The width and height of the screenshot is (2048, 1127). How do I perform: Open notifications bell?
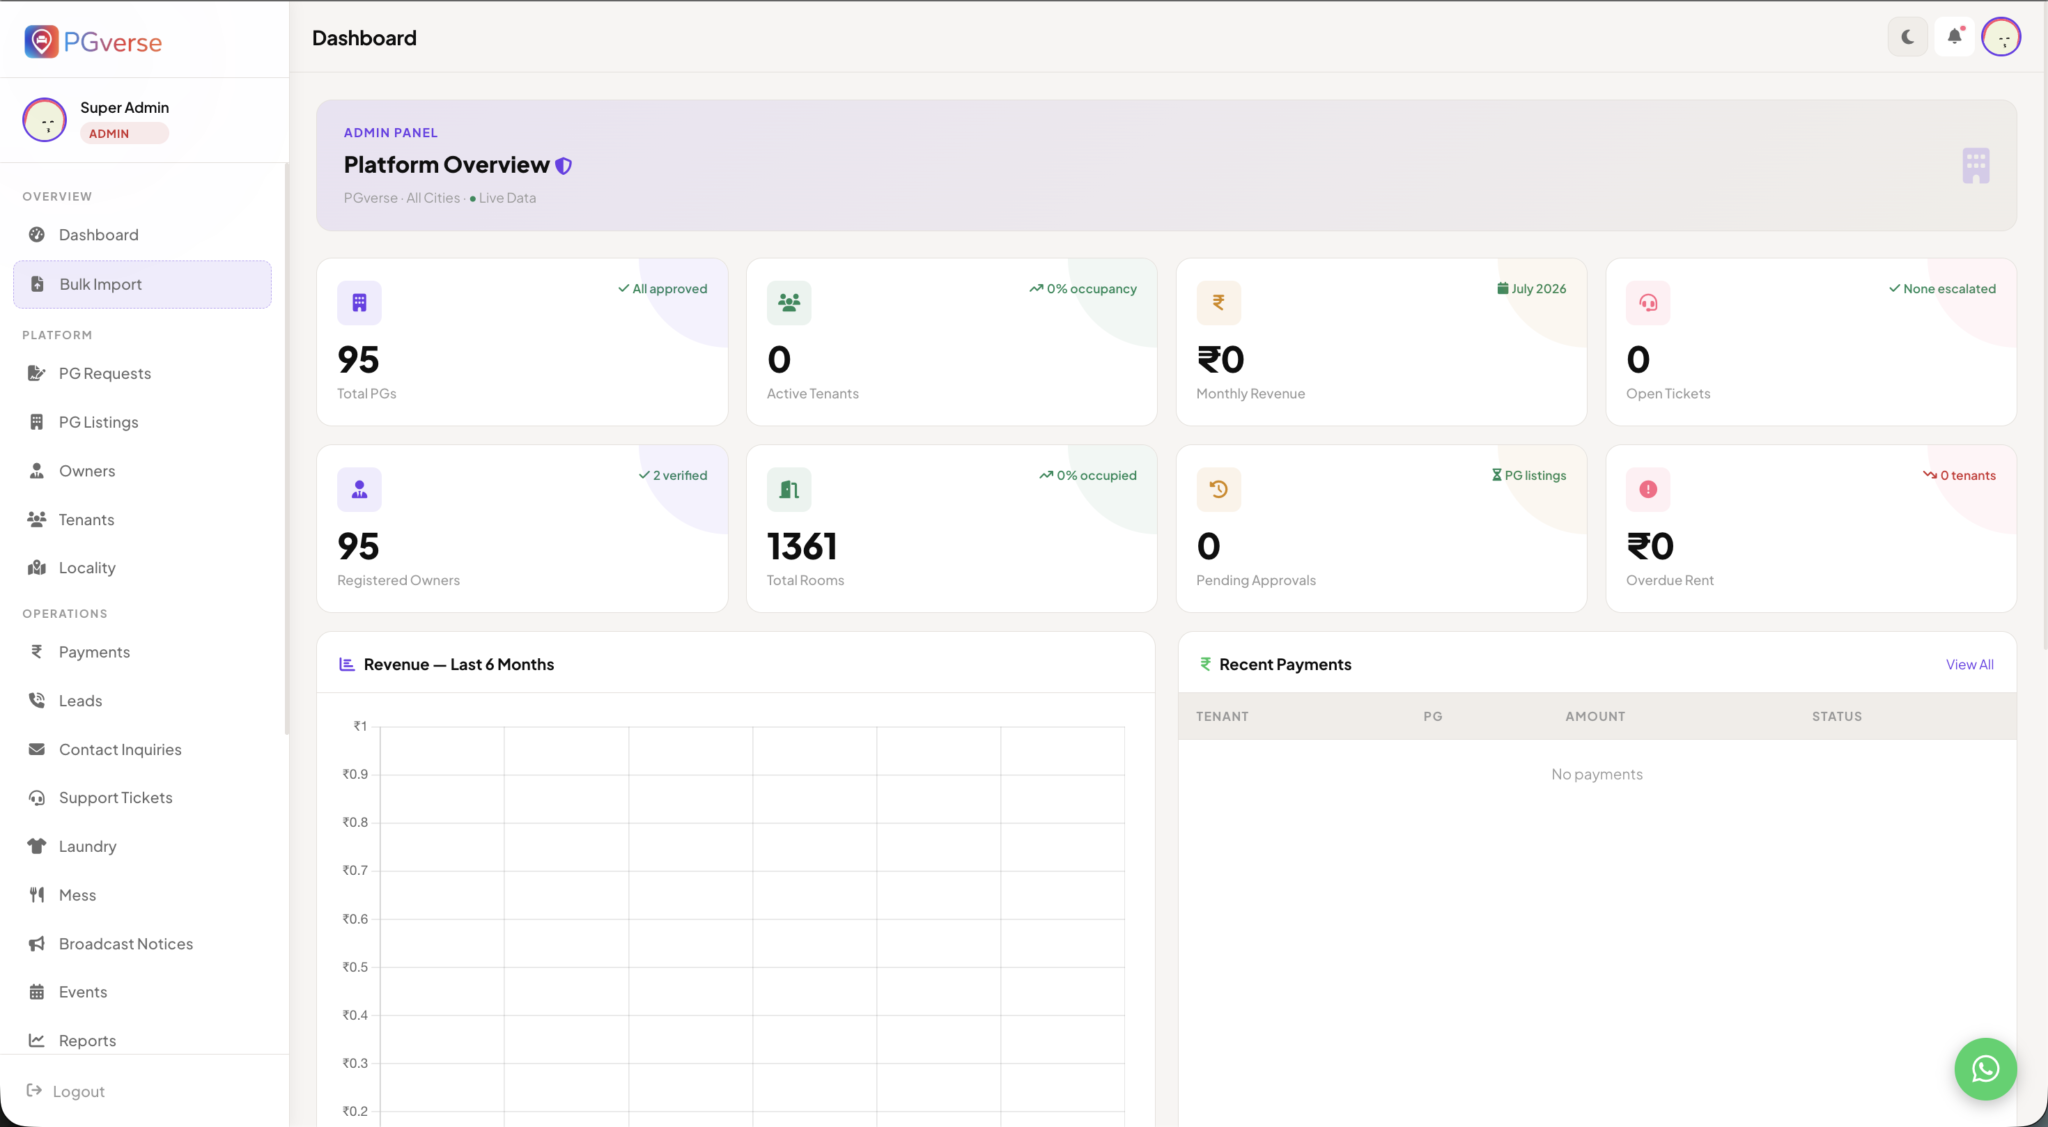tap(1954, 37)
